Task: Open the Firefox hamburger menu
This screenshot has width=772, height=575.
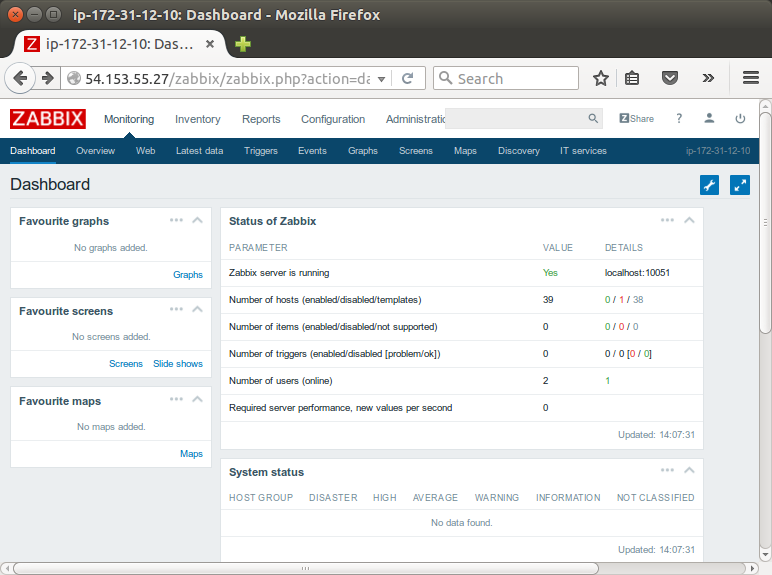Action: tap(750, 78)
